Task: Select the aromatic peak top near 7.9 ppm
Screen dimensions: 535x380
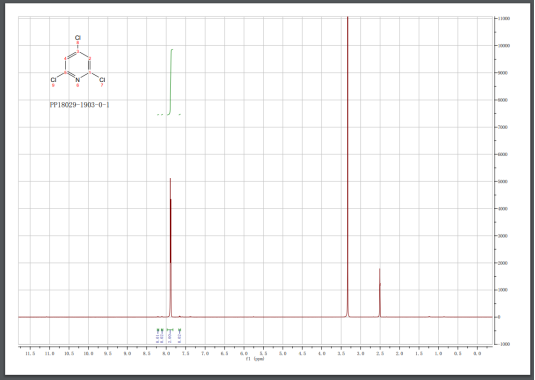Action: [170, 179]
